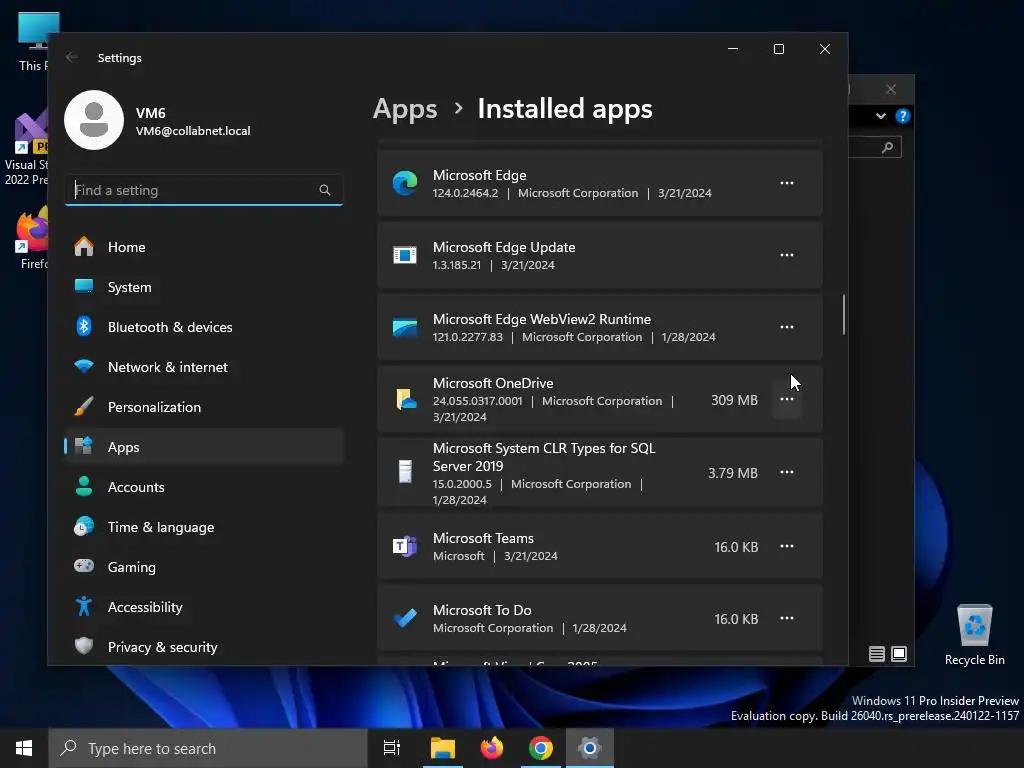The height and width of the screenshot is (768, 1024).
Task: Open Task View from taskbar
Action: point(392,748)
